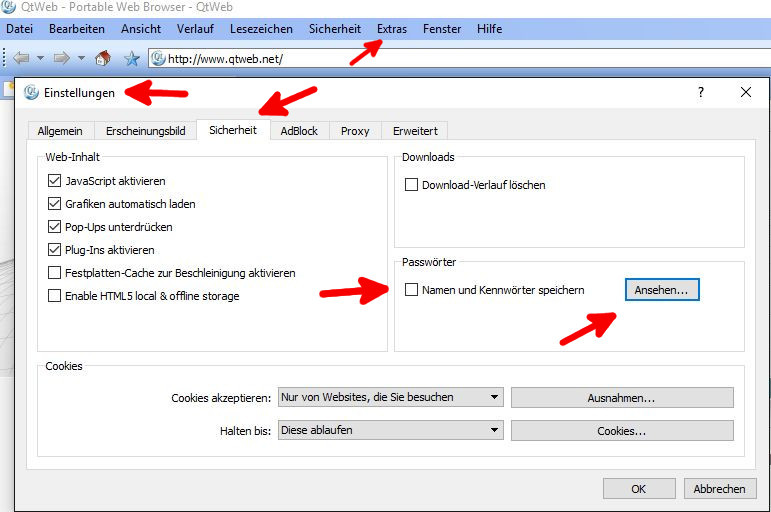Disable the JavaScript aktivieren checkbox
Viewport: 771px width, 512px height.
[55, 181]
